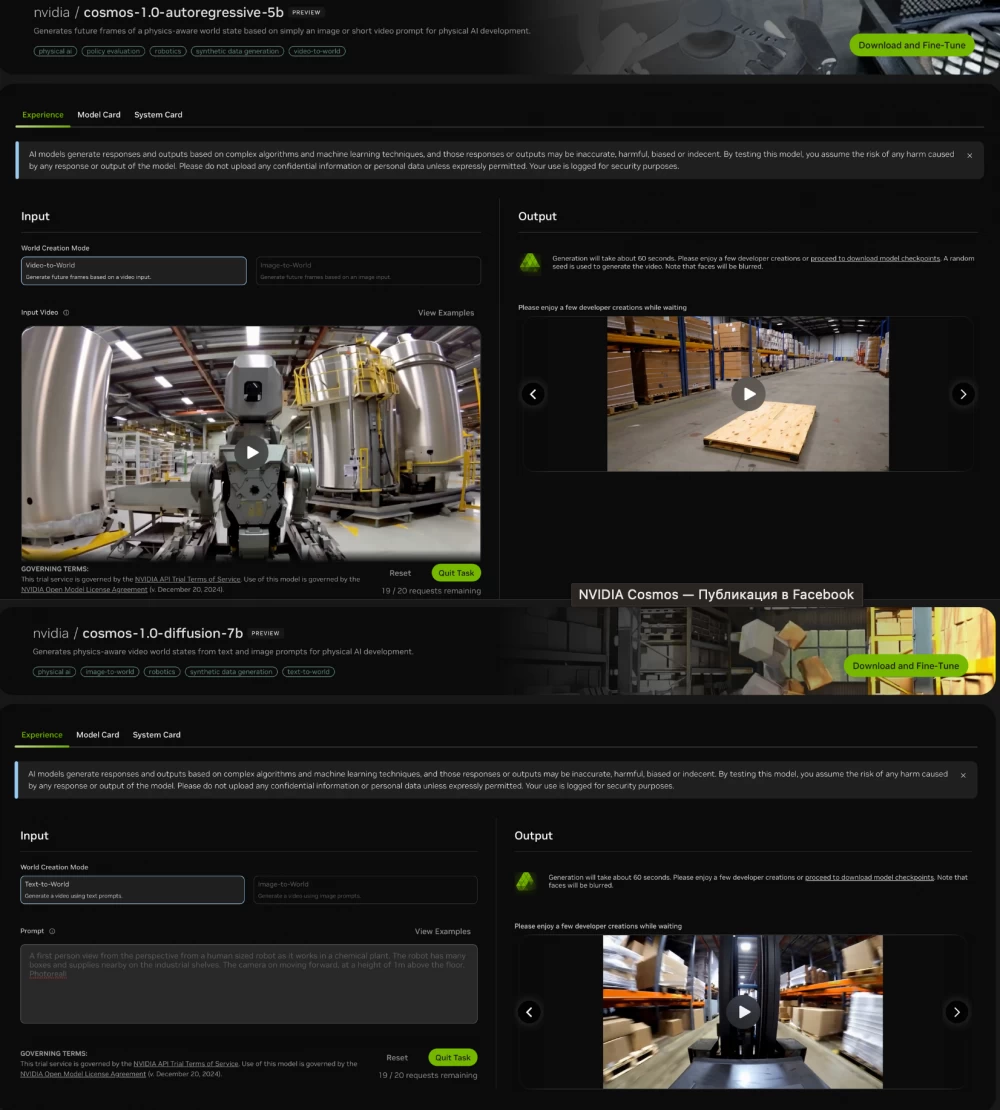Play the diffusion model's carousel video

(743, 1011)
